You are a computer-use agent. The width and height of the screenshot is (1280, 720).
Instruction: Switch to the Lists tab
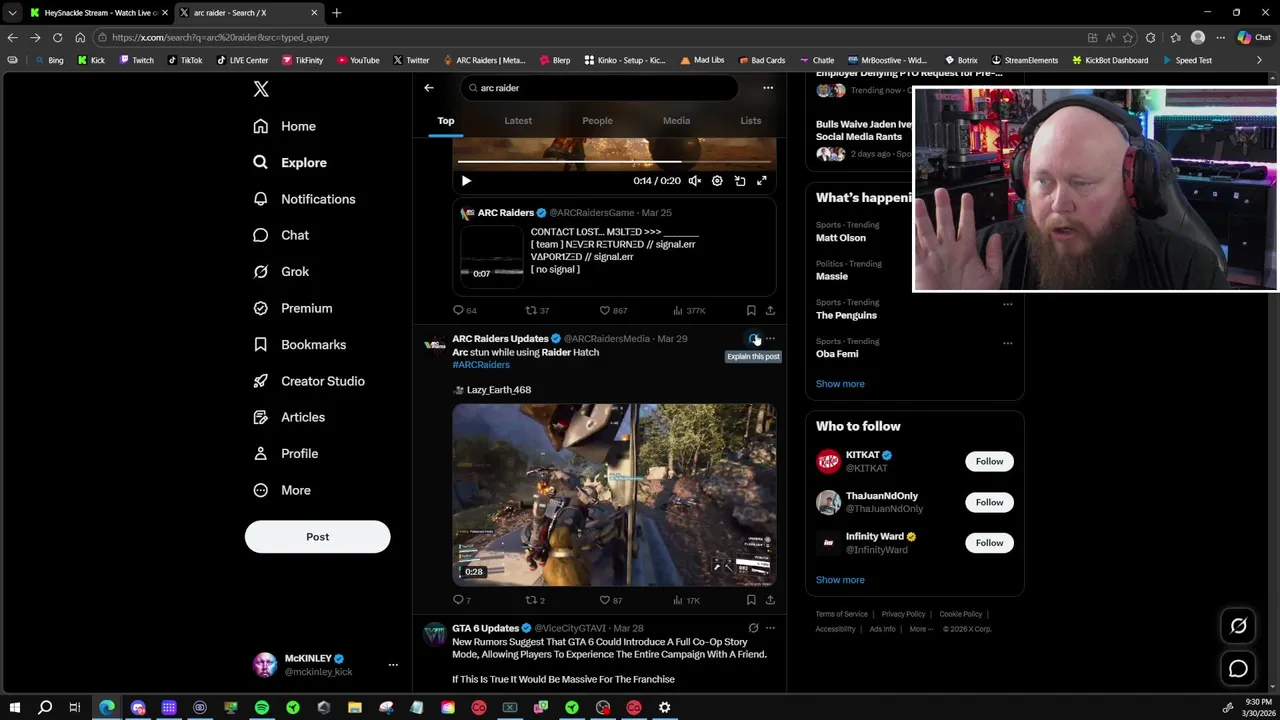coord(750,121)
